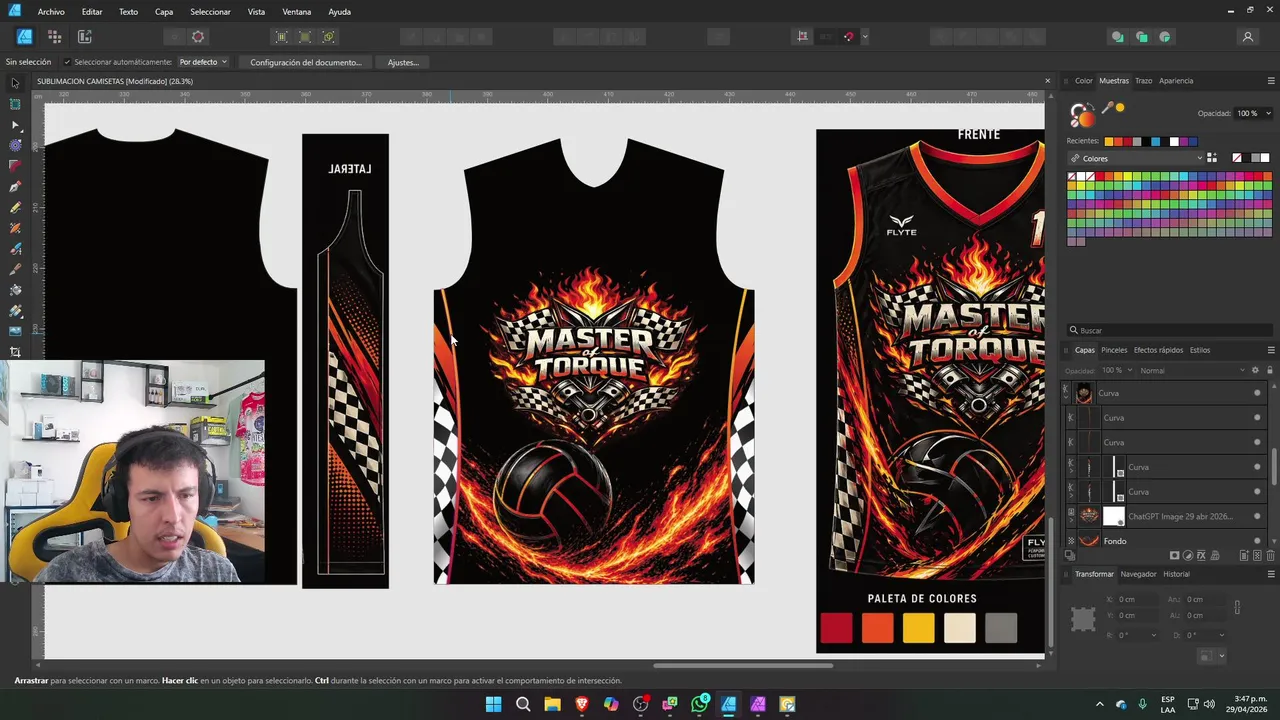Select the Node tool in the toolbox
This screenshot has height=720, width=1280.
15,125
